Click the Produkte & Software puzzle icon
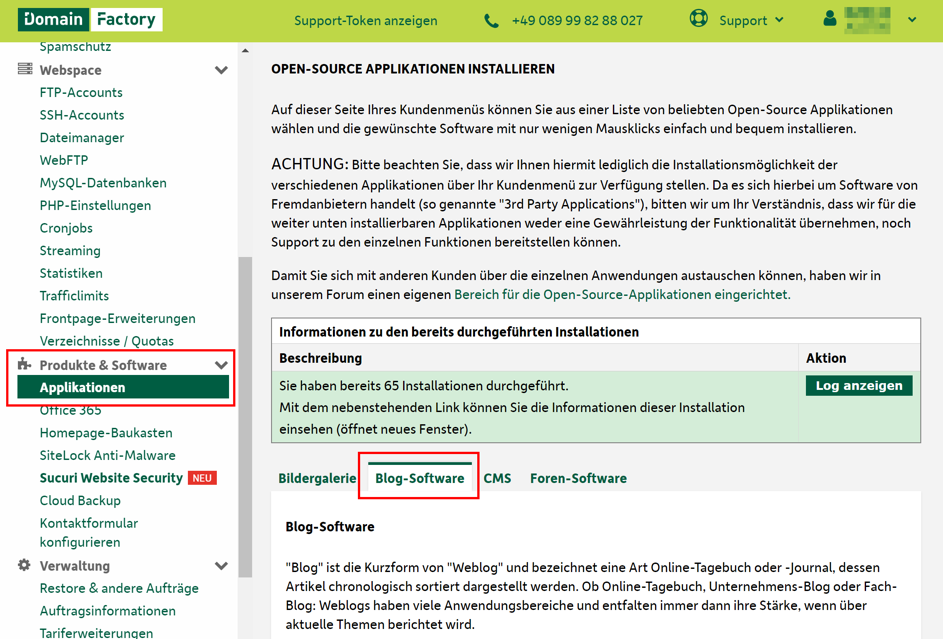This screenshot has height=639, width=943. pos(24,364)
